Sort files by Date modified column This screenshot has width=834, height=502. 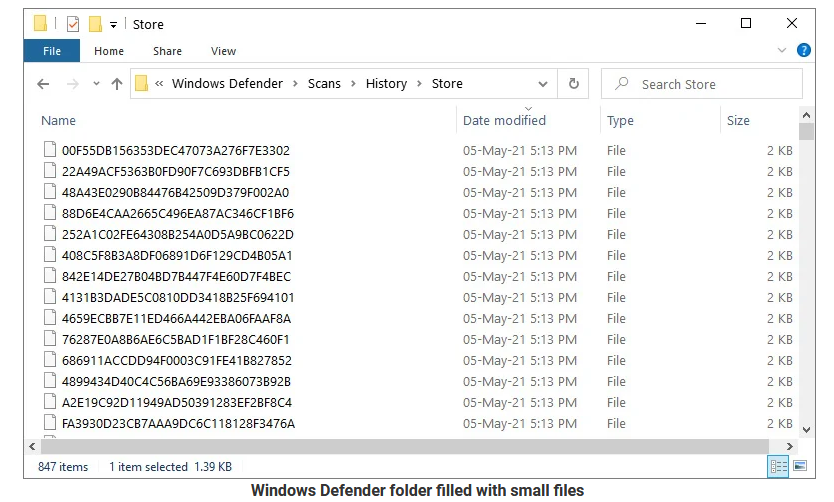coord(504,121)
